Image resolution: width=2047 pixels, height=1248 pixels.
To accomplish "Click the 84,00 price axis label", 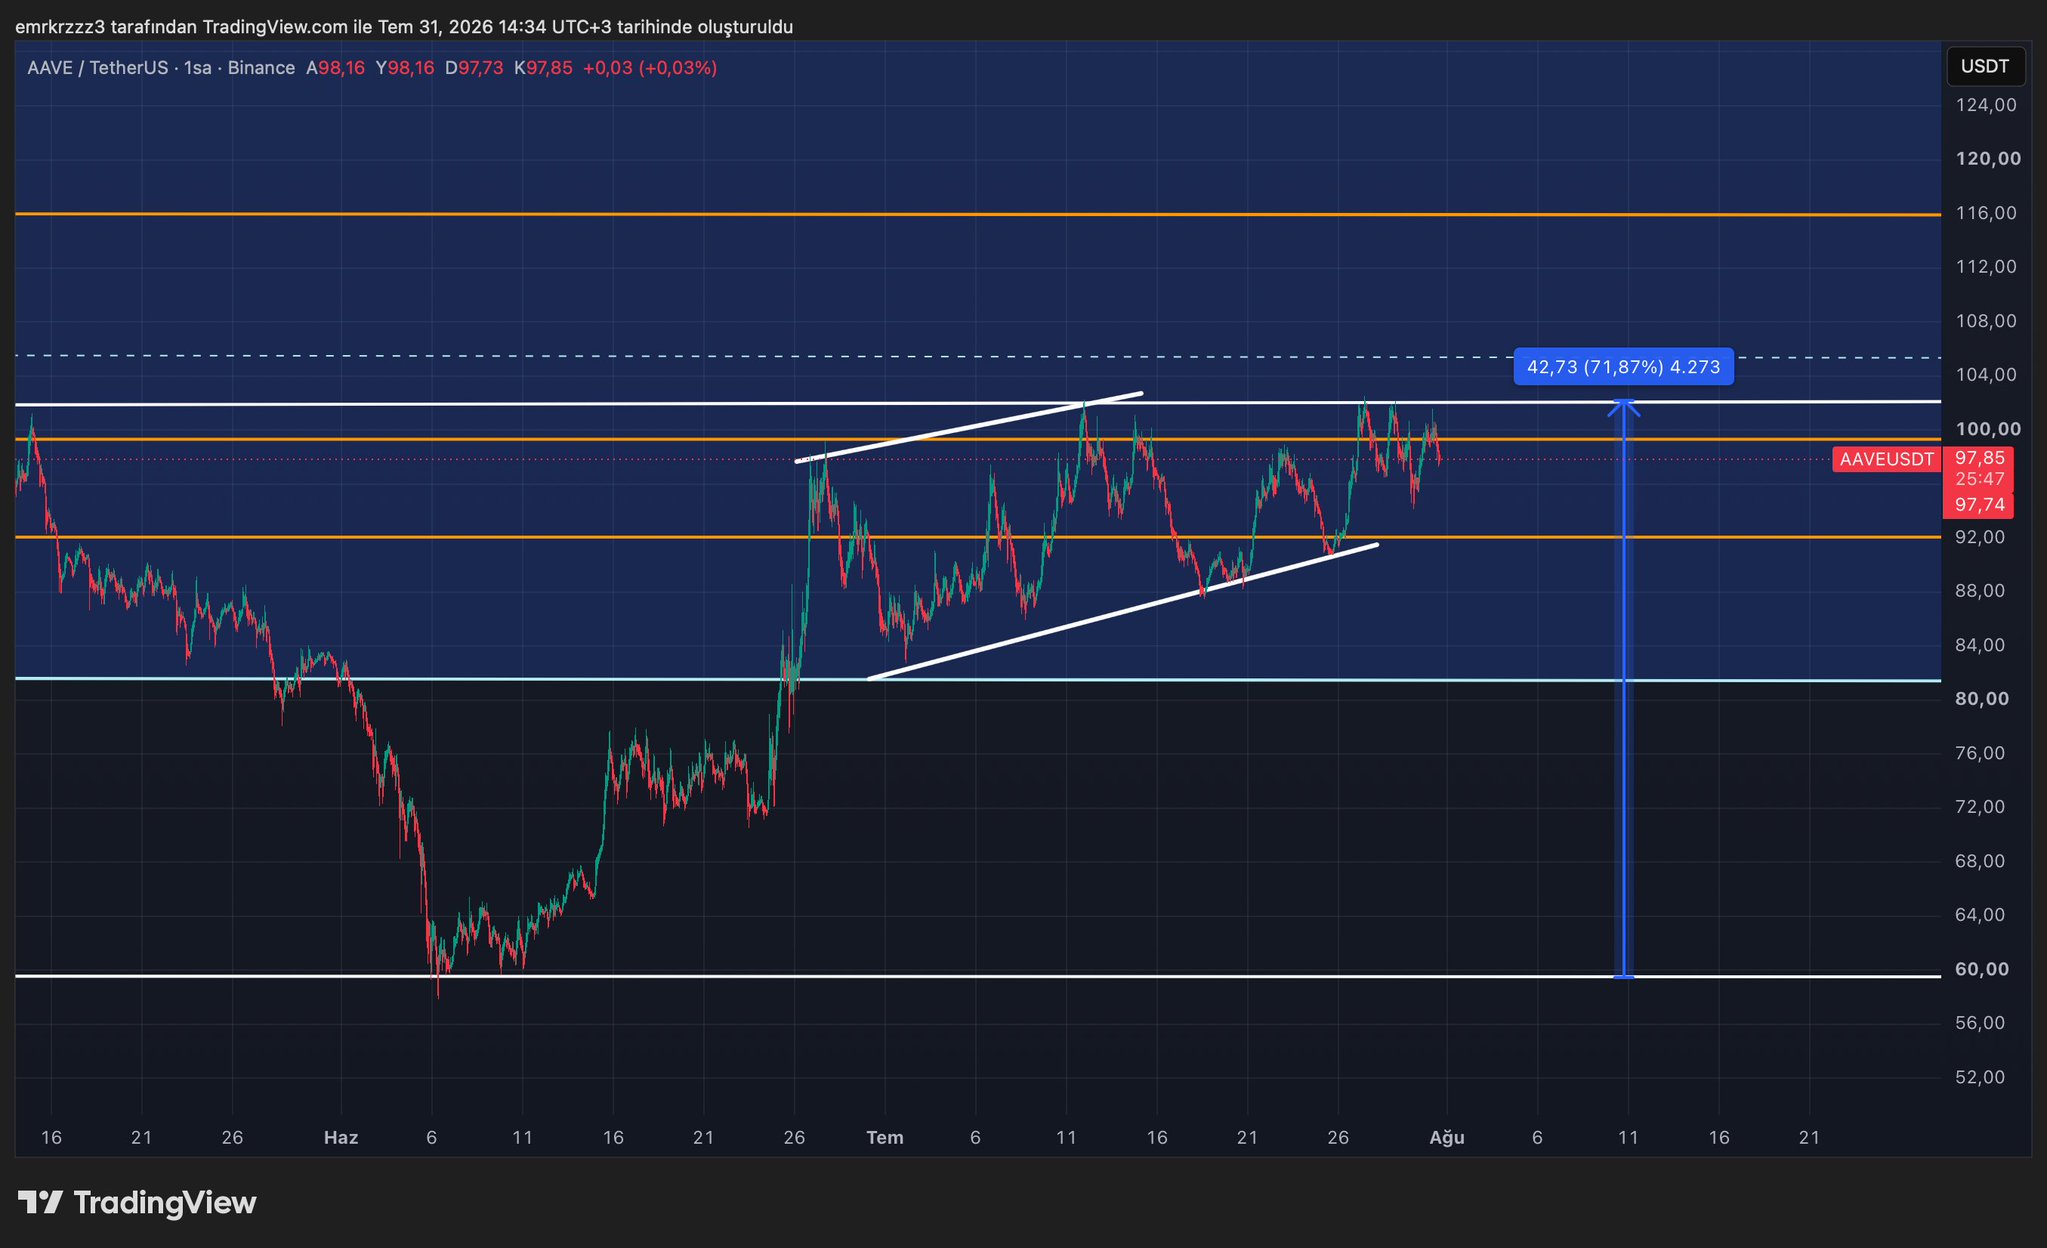I will coord(1980,645).
